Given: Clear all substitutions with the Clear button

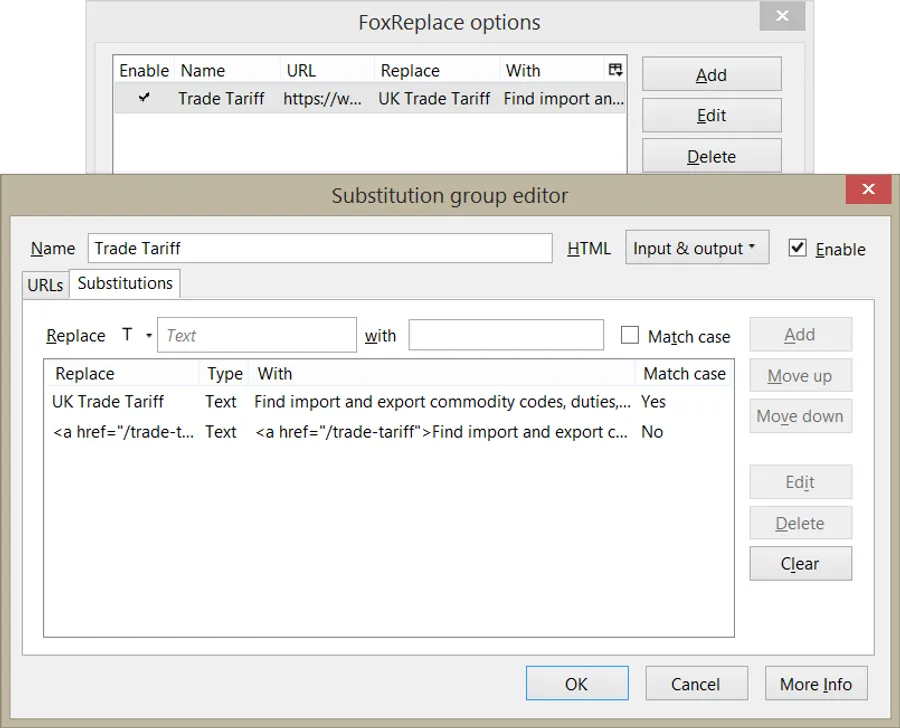Looking at the screenshot, I should tap(800, 563).
